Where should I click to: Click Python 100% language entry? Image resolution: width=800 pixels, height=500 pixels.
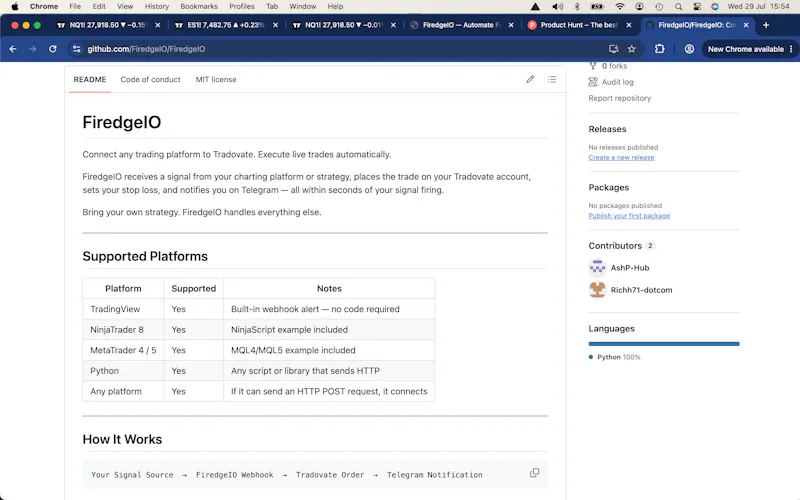click(x=614, y=357)
